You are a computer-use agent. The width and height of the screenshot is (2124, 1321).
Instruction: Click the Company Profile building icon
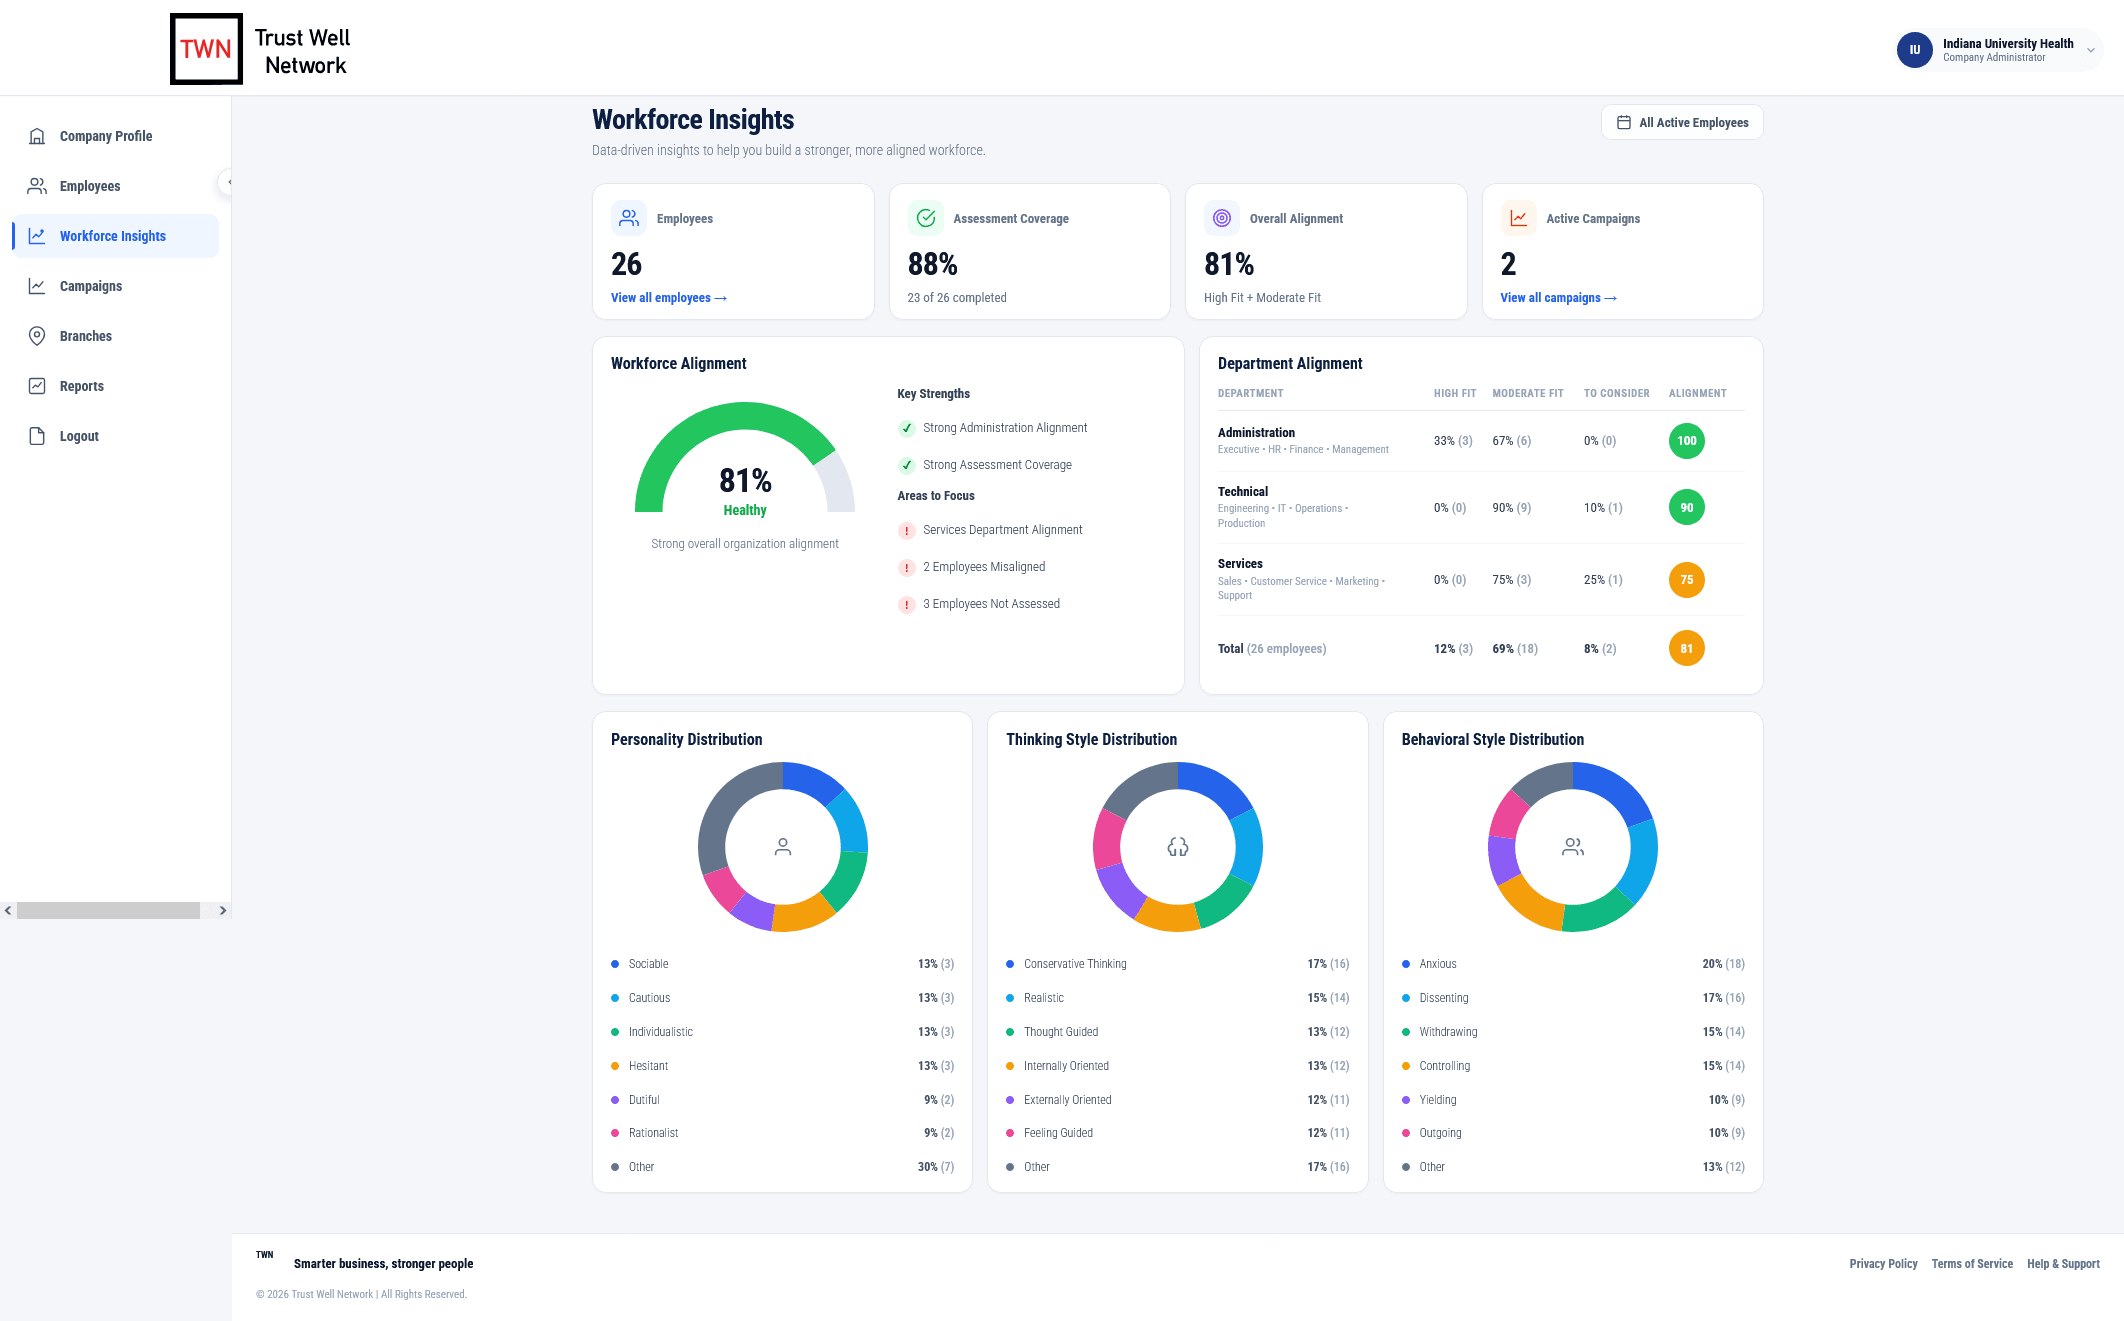[x=37, y=136]
